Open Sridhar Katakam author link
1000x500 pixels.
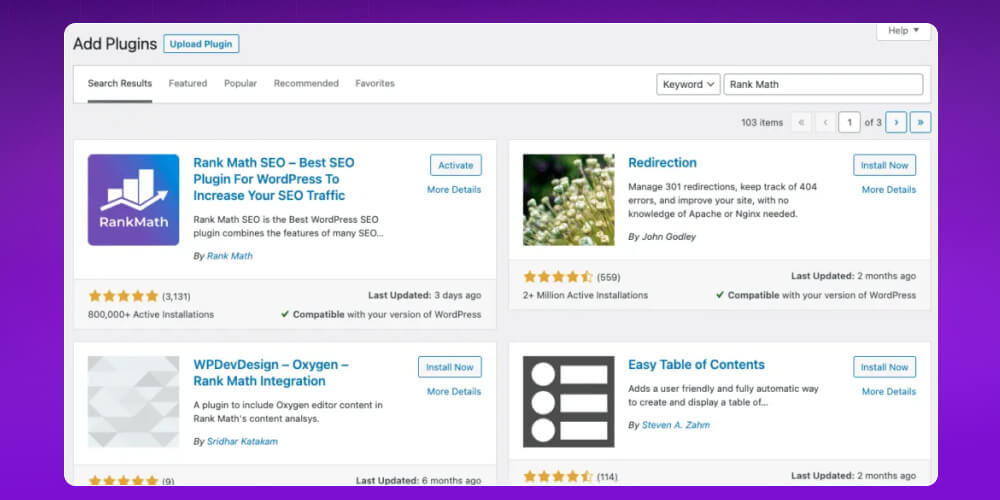(242, 441)
